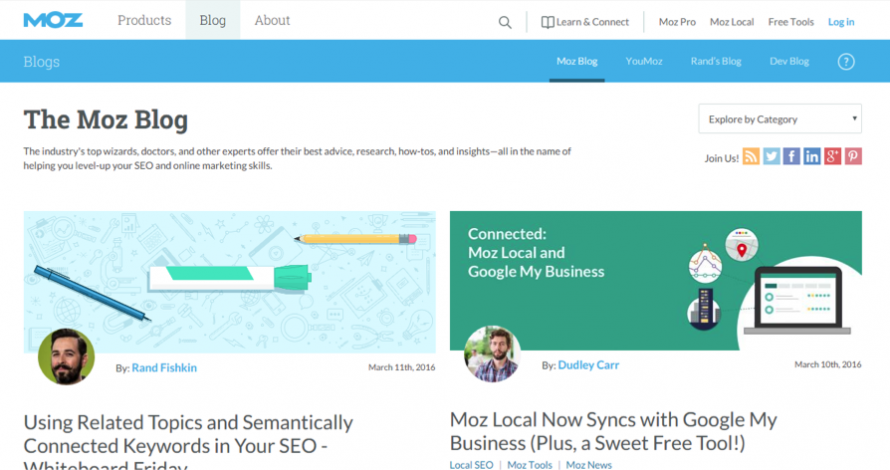Click The Moz Blog page heading

106,120
